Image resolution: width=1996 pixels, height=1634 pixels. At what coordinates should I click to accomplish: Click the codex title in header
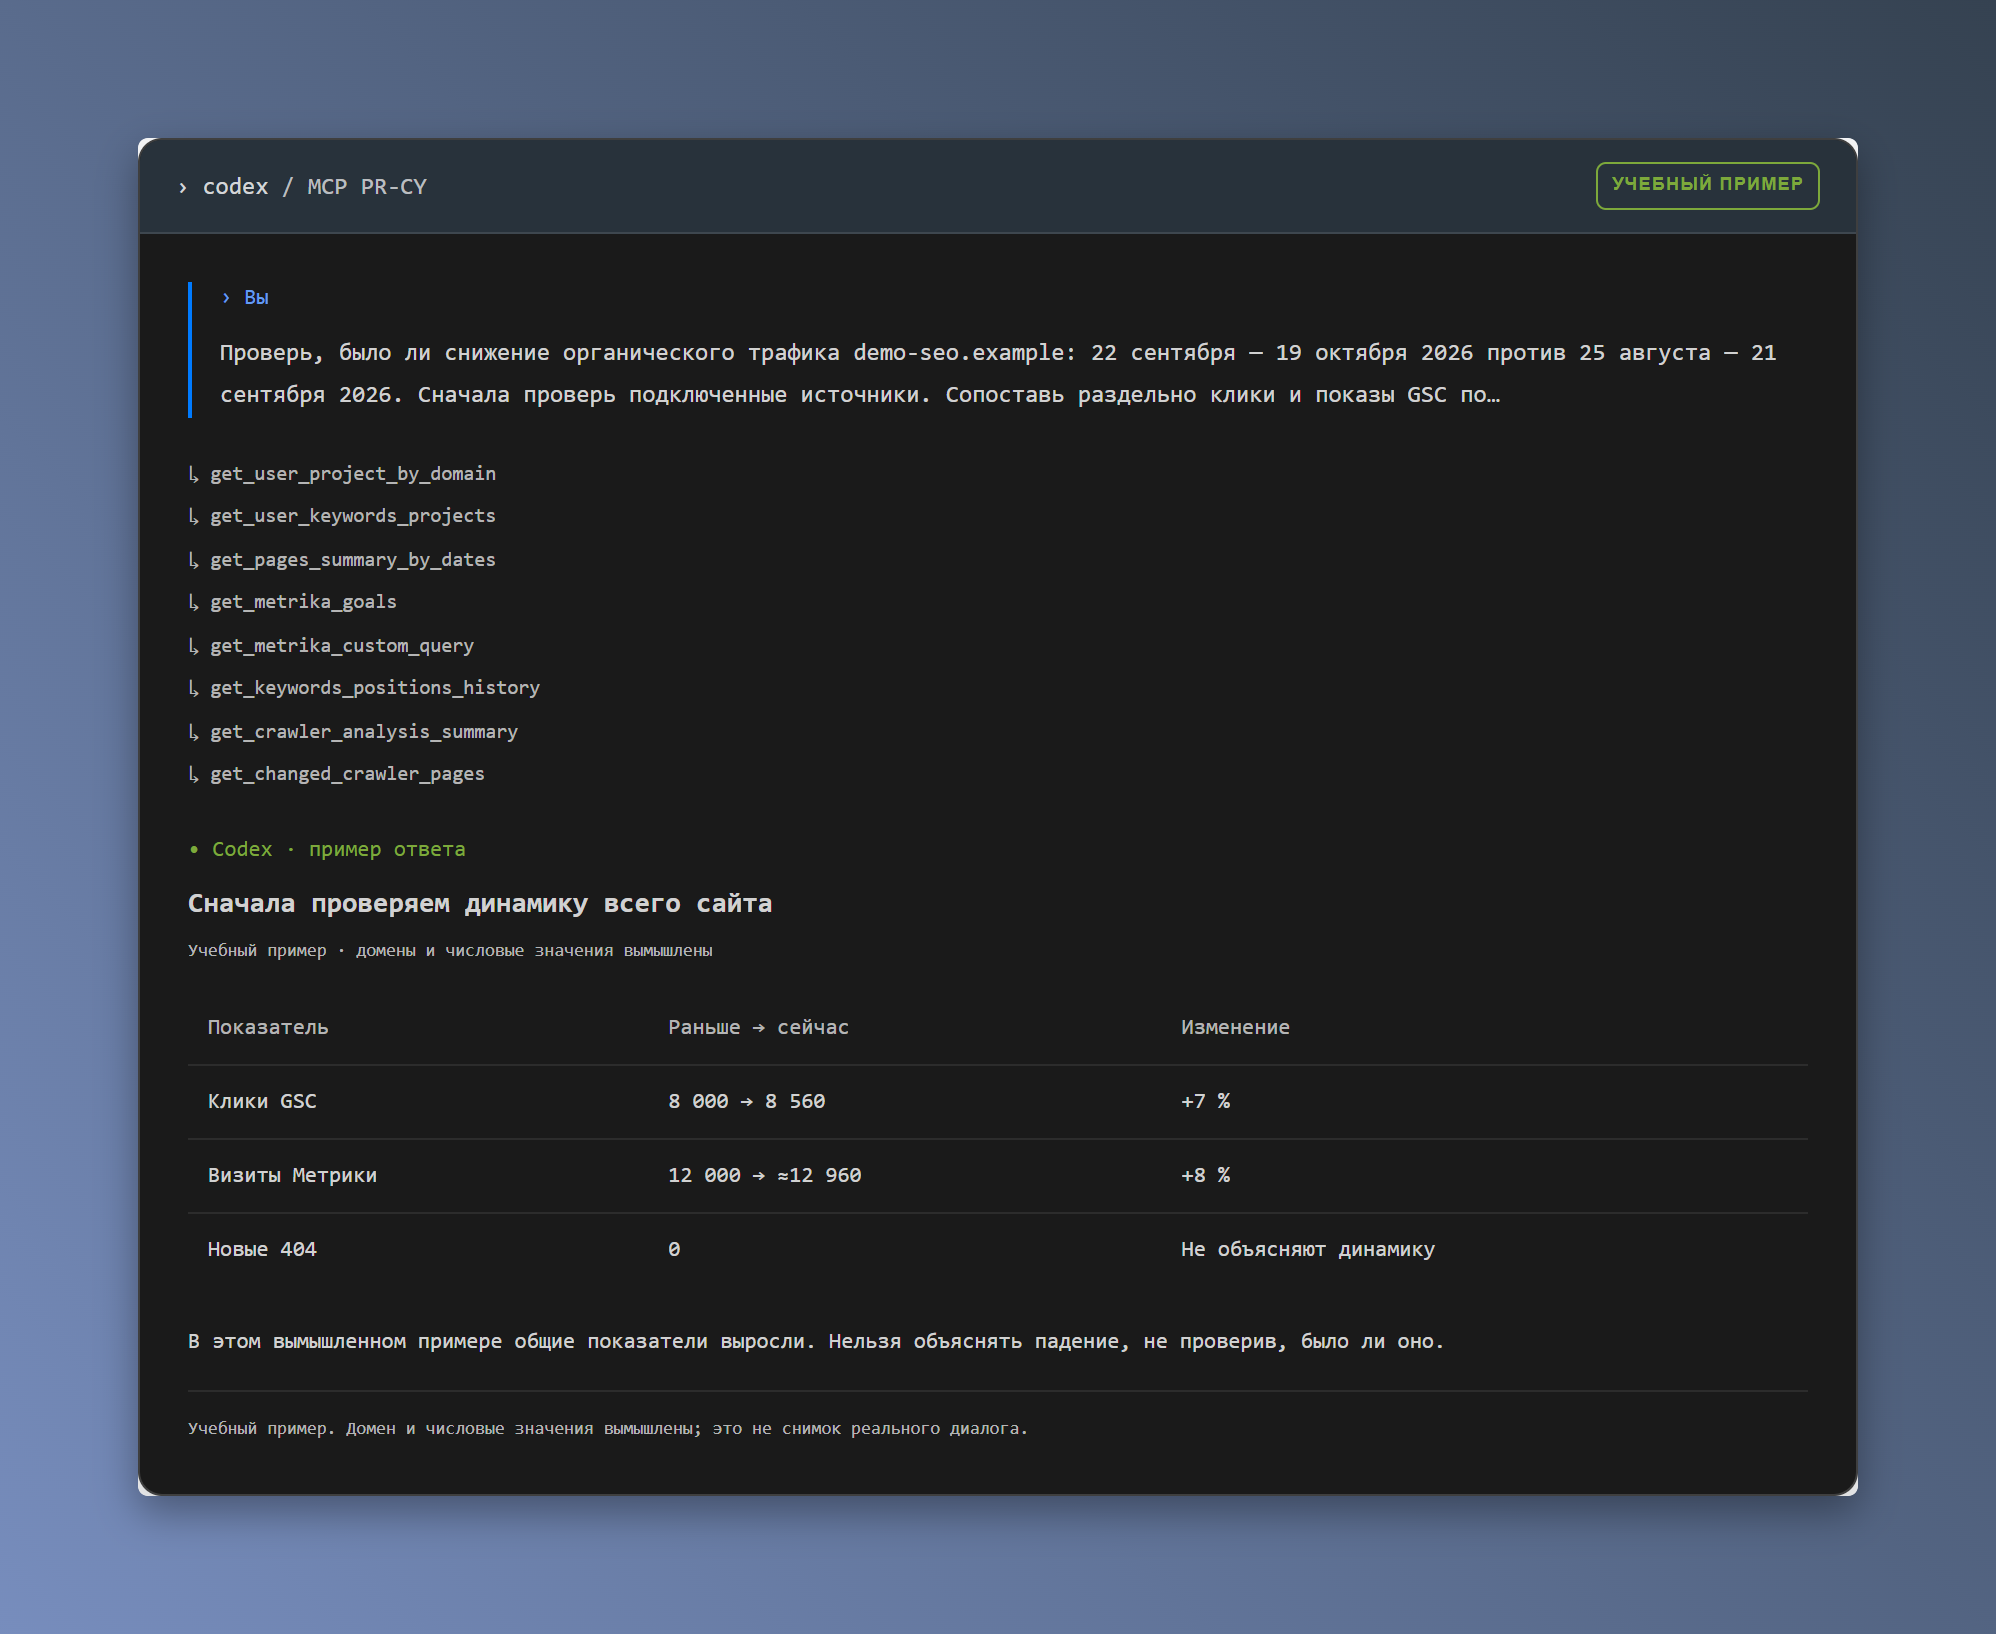(235, 187)
